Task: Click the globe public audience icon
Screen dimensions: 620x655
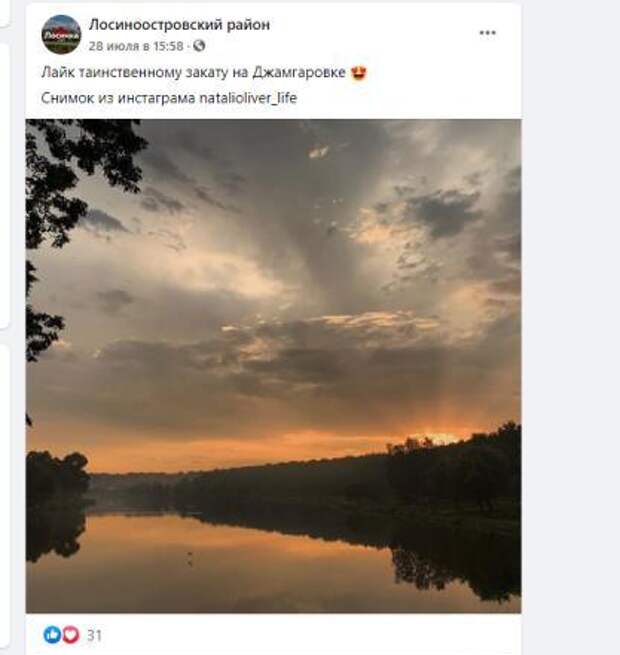Action: pyautogui.click(x=199, y=46)
